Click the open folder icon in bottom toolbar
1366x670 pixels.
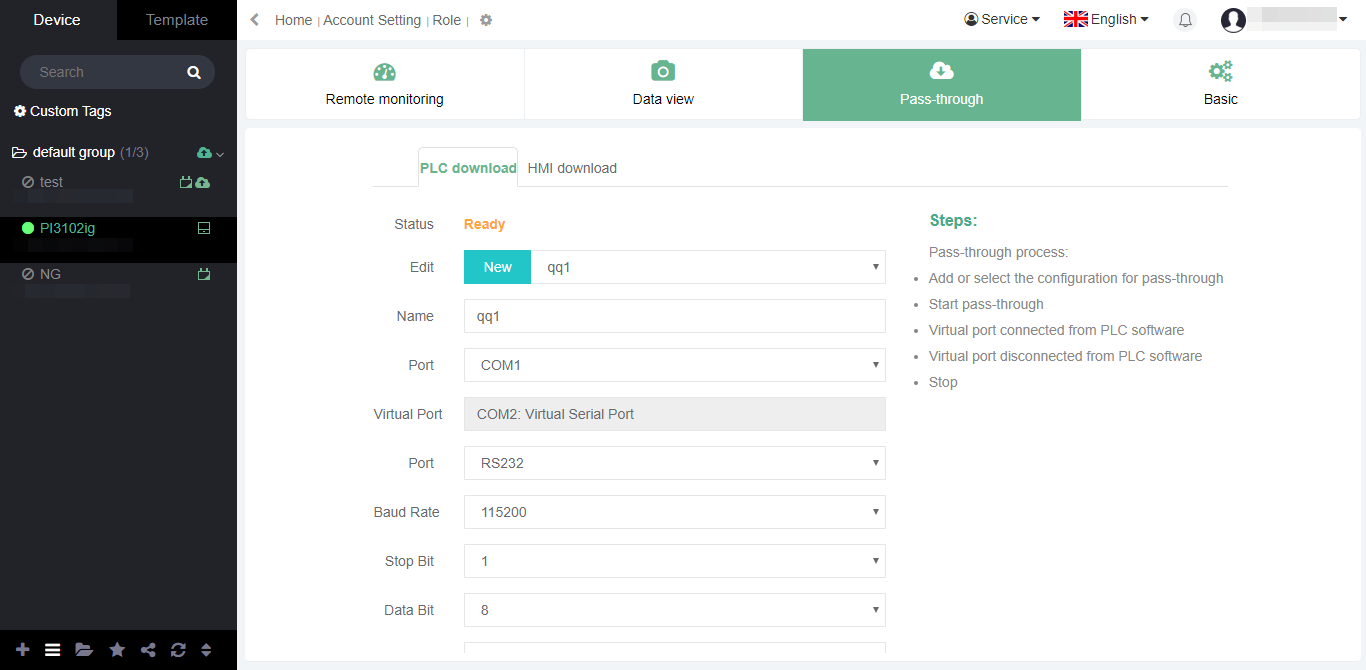[84, 650]
